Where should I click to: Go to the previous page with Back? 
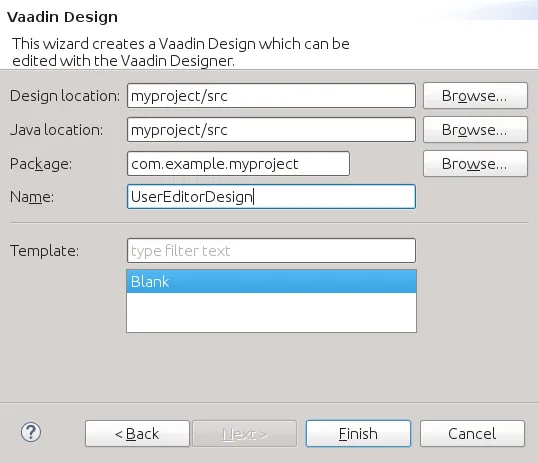(137, 433)
